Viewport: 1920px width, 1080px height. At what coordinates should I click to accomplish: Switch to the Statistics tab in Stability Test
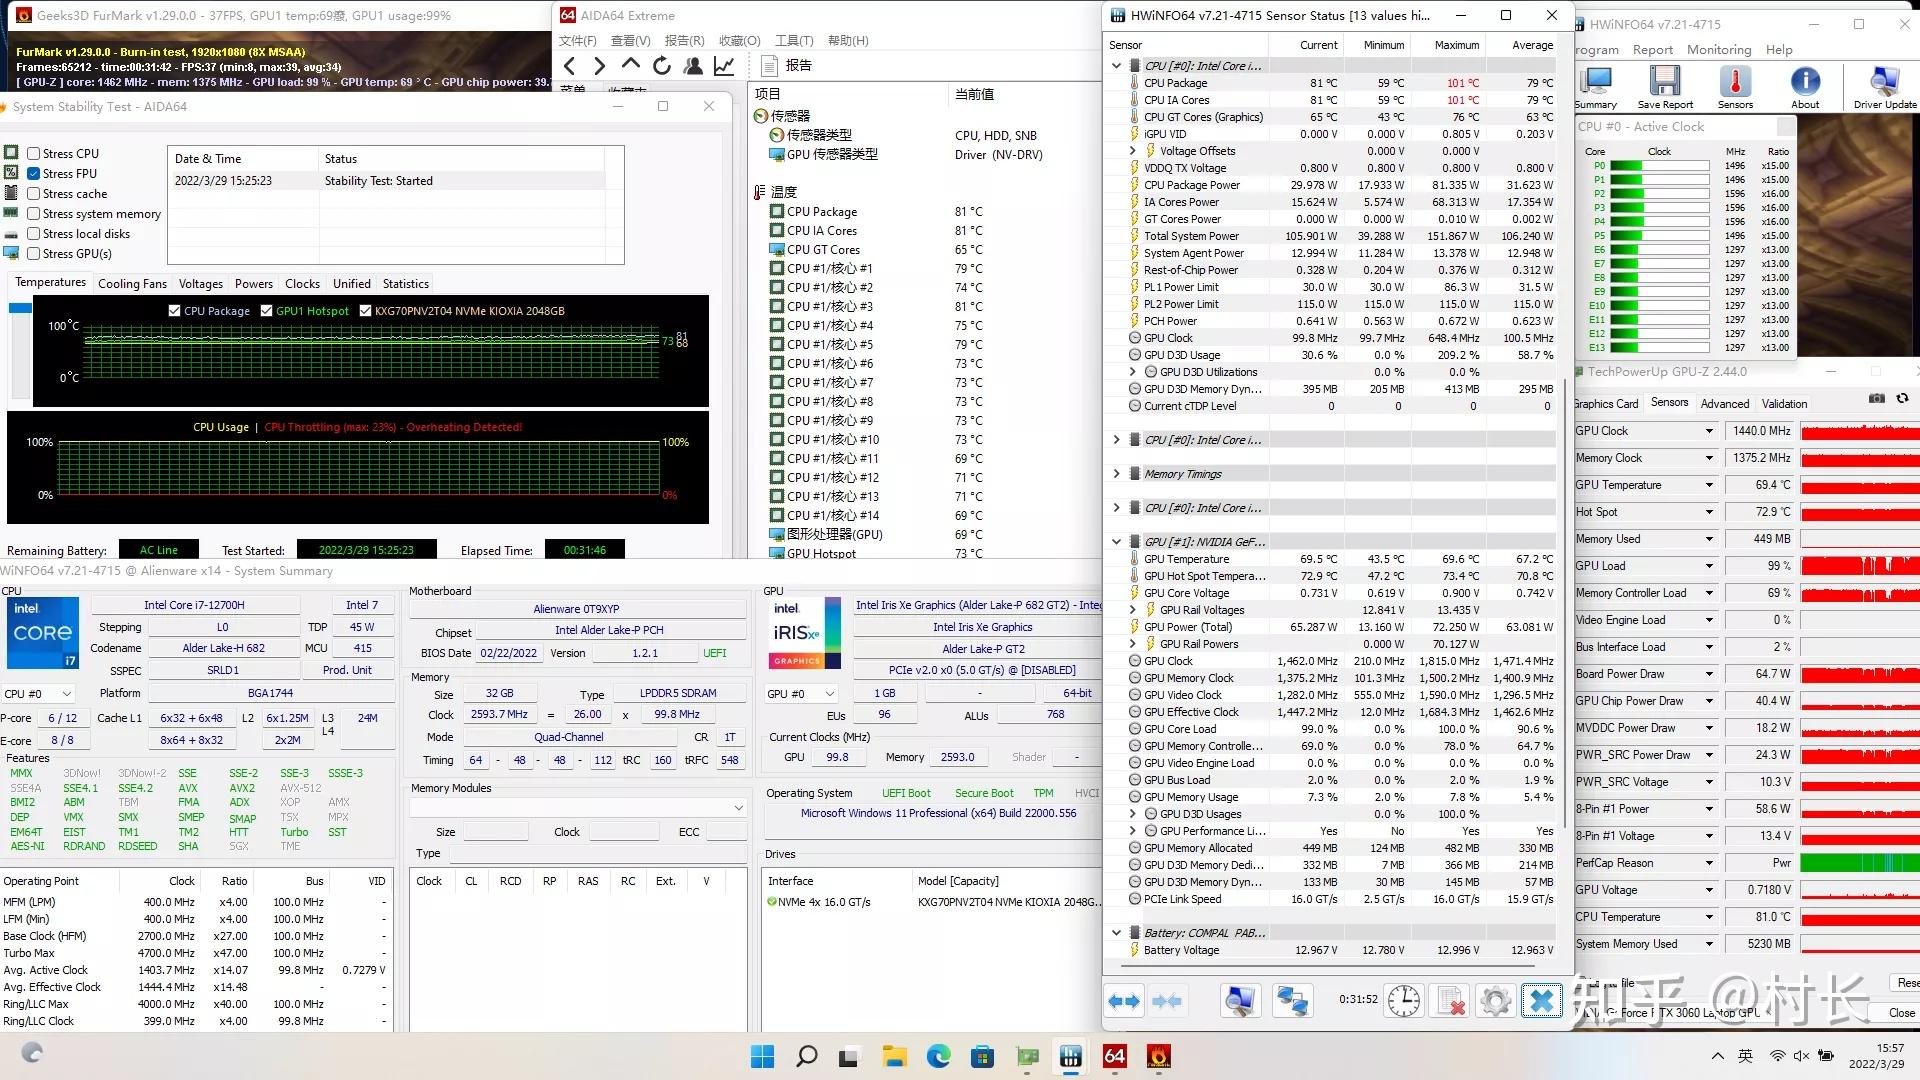(405, 283)
